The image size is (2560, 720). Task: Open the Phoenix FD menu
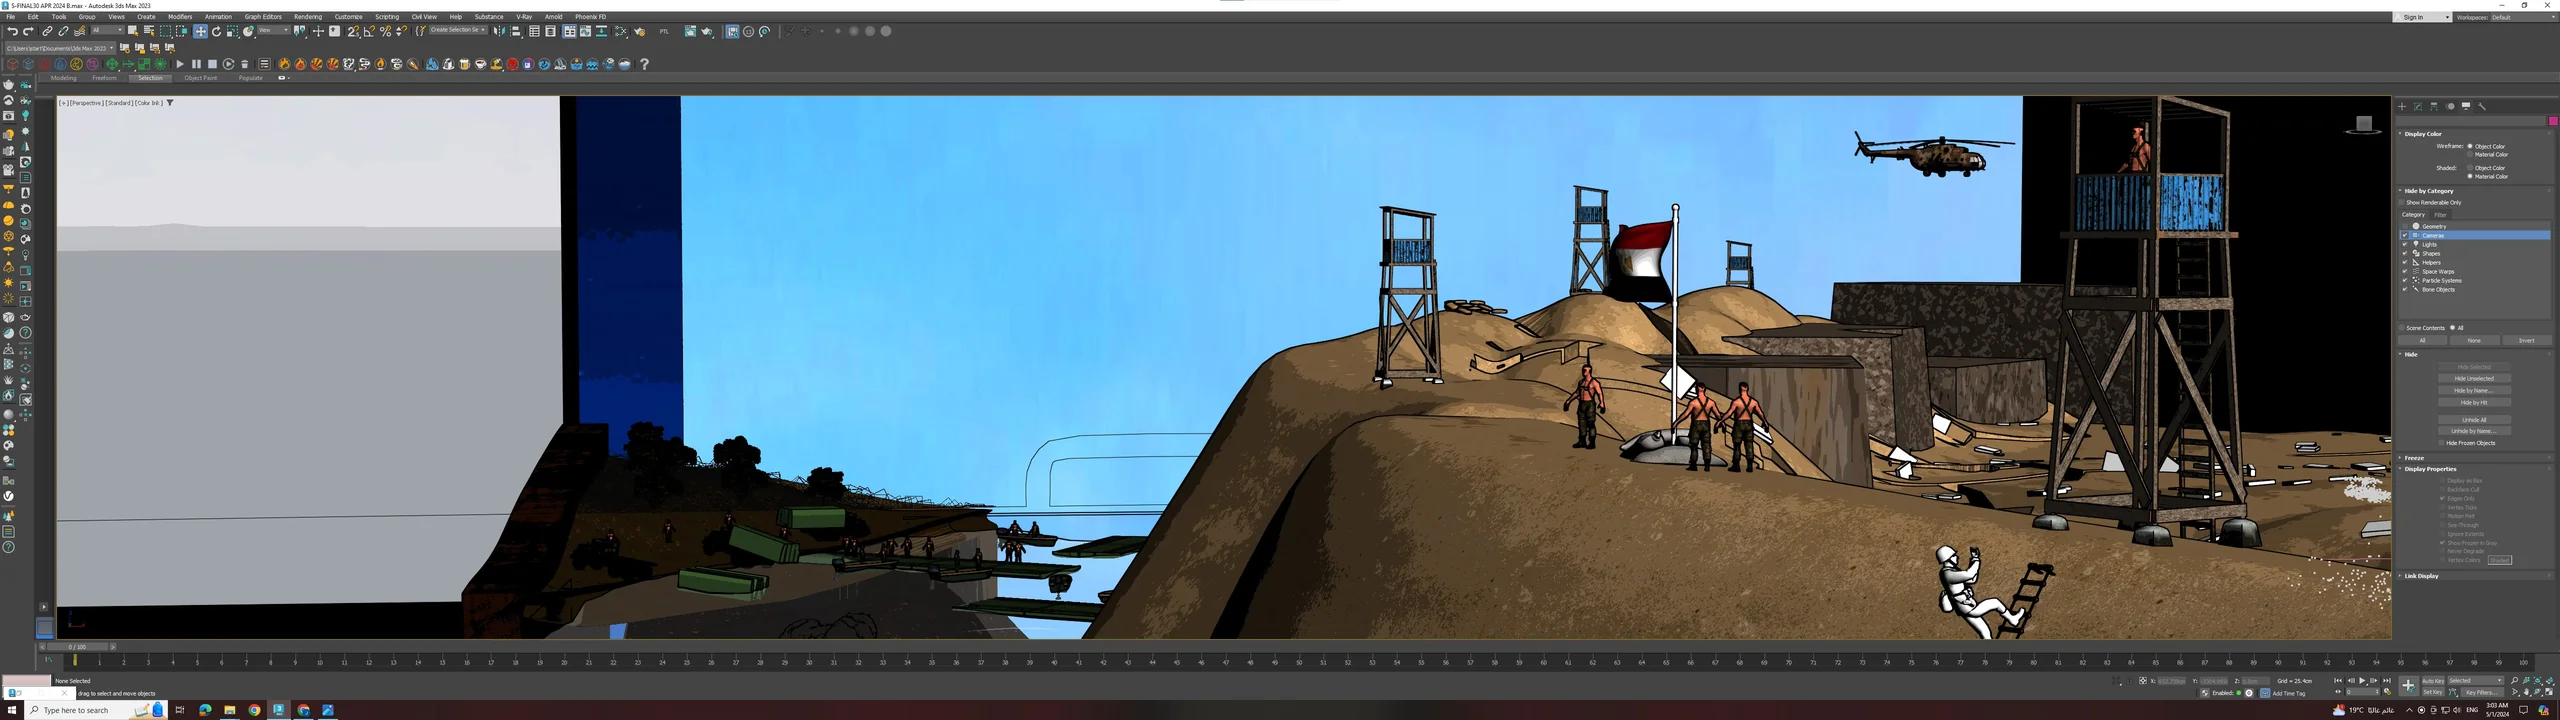pyautogui.click(x=590, y=17)
